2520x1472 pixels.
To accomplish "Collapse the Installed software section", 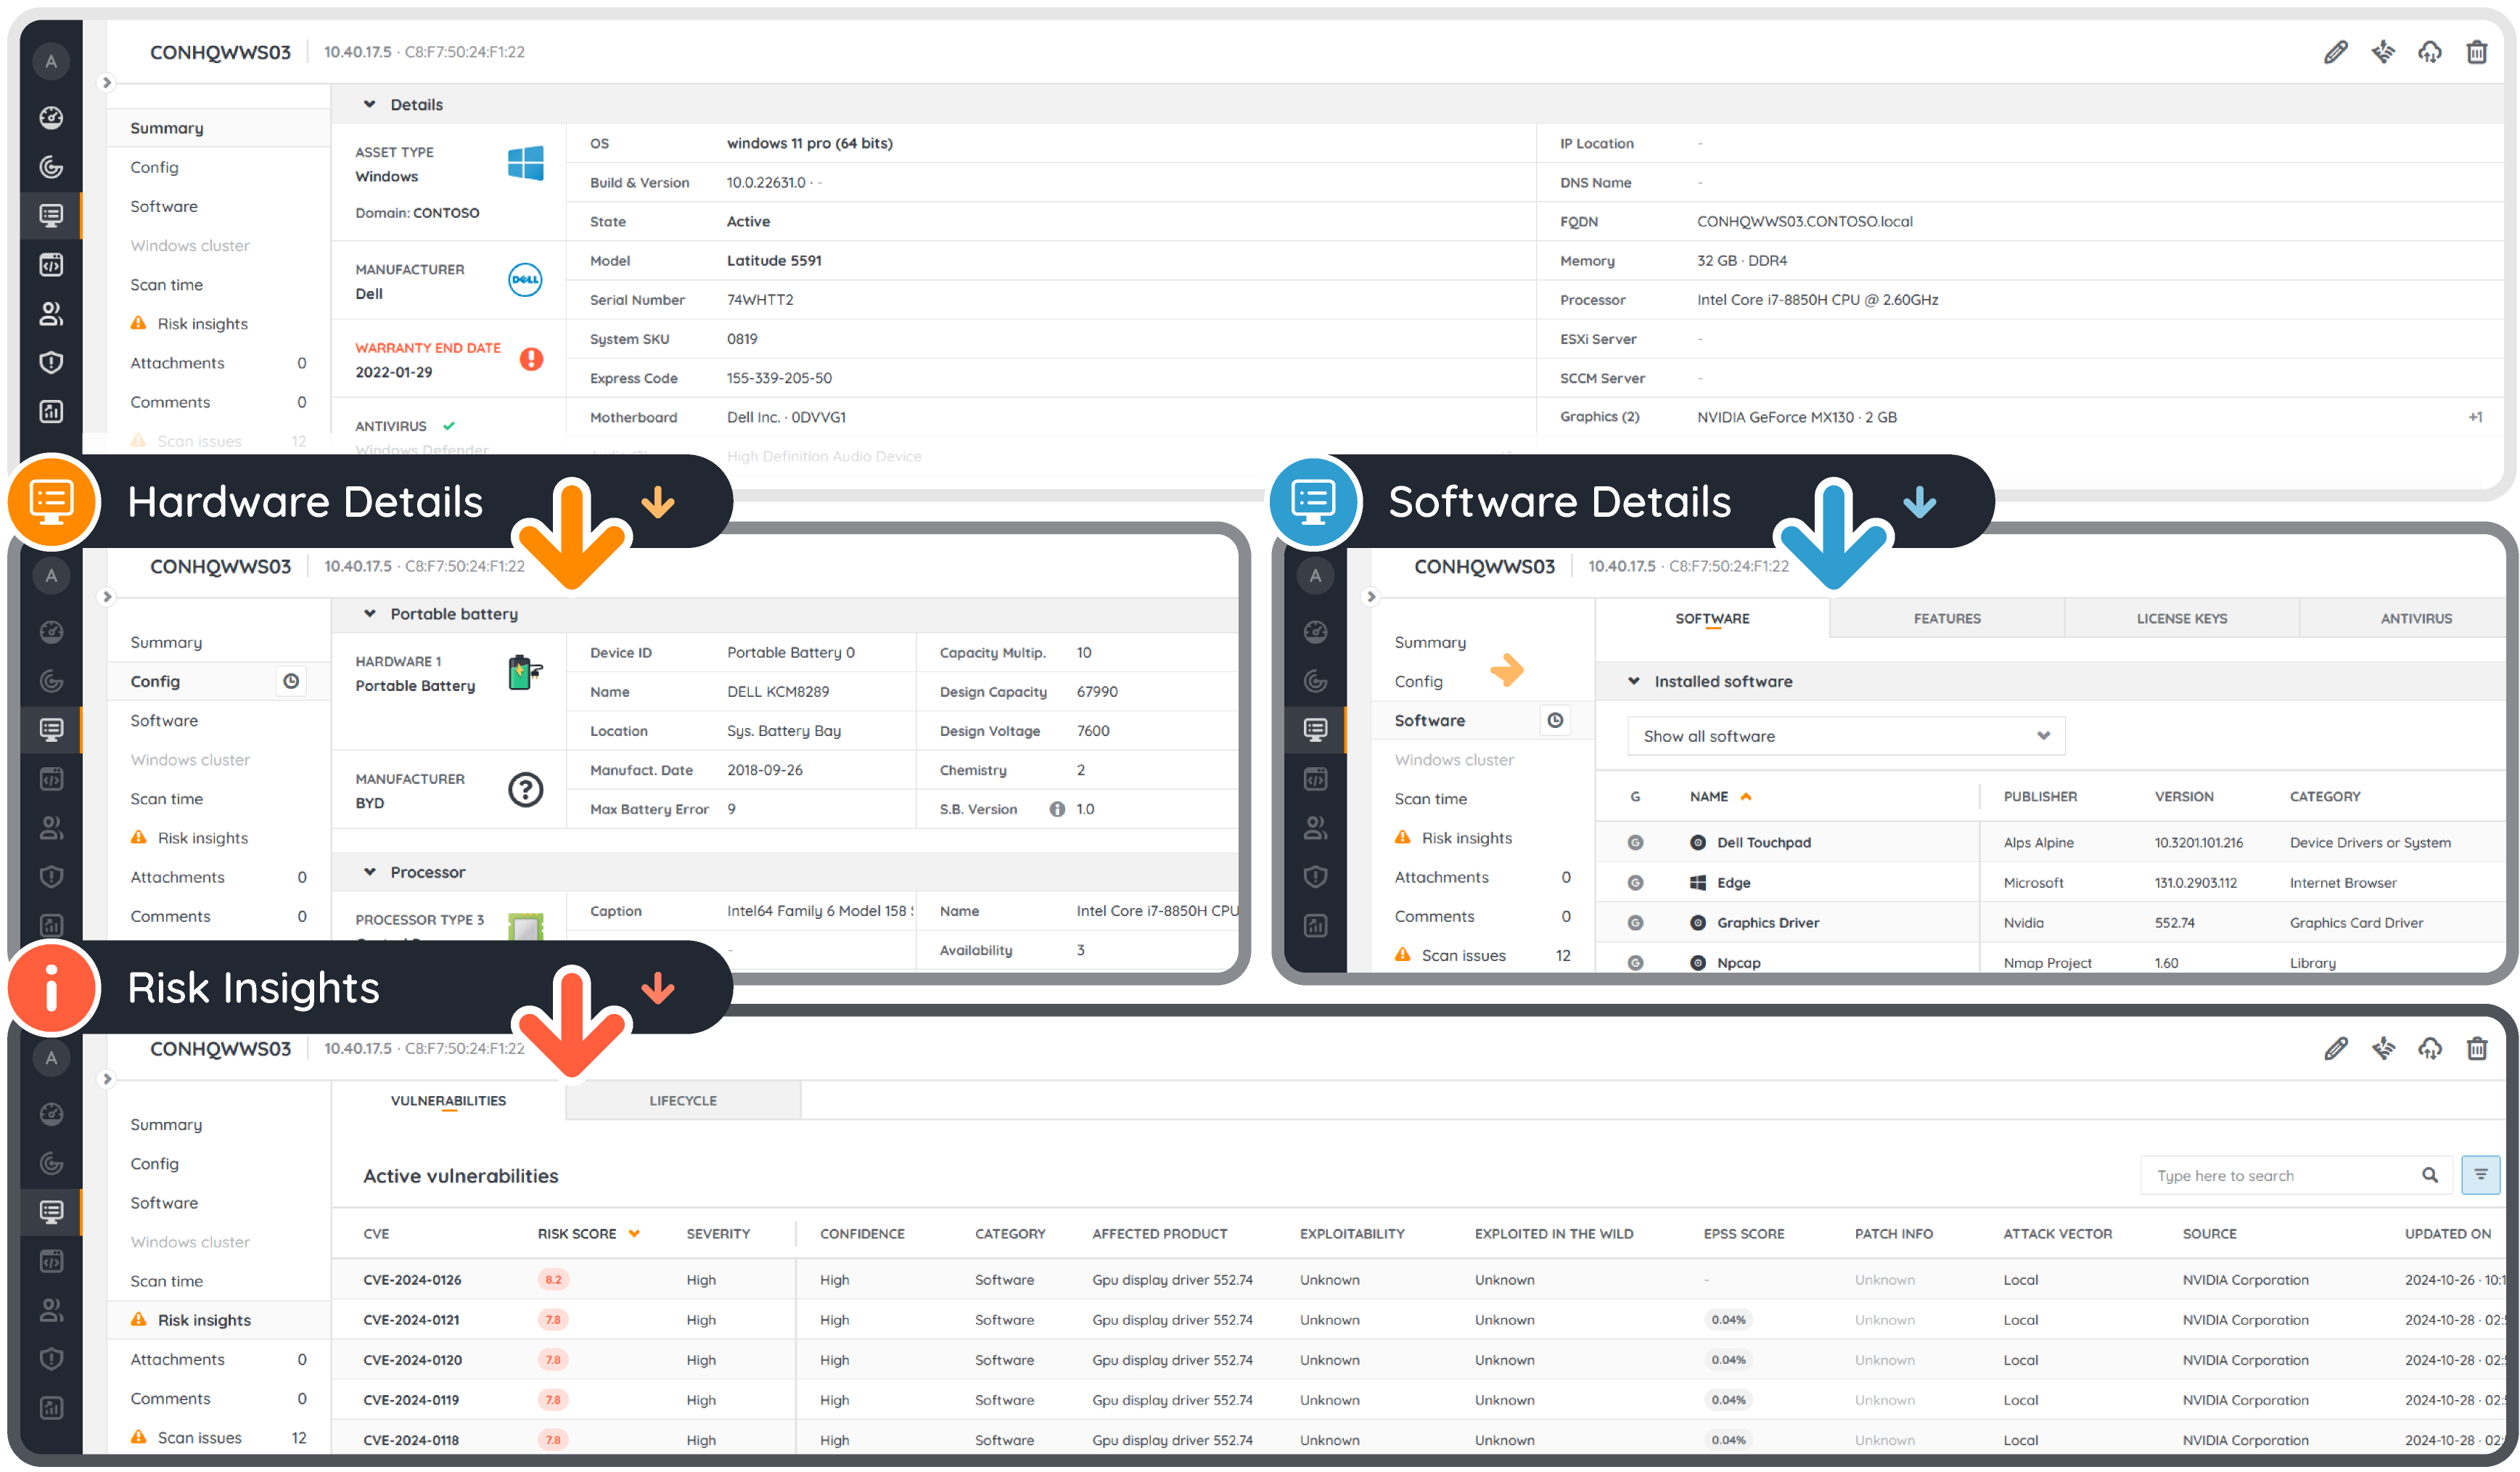I will pos(1634,681).
